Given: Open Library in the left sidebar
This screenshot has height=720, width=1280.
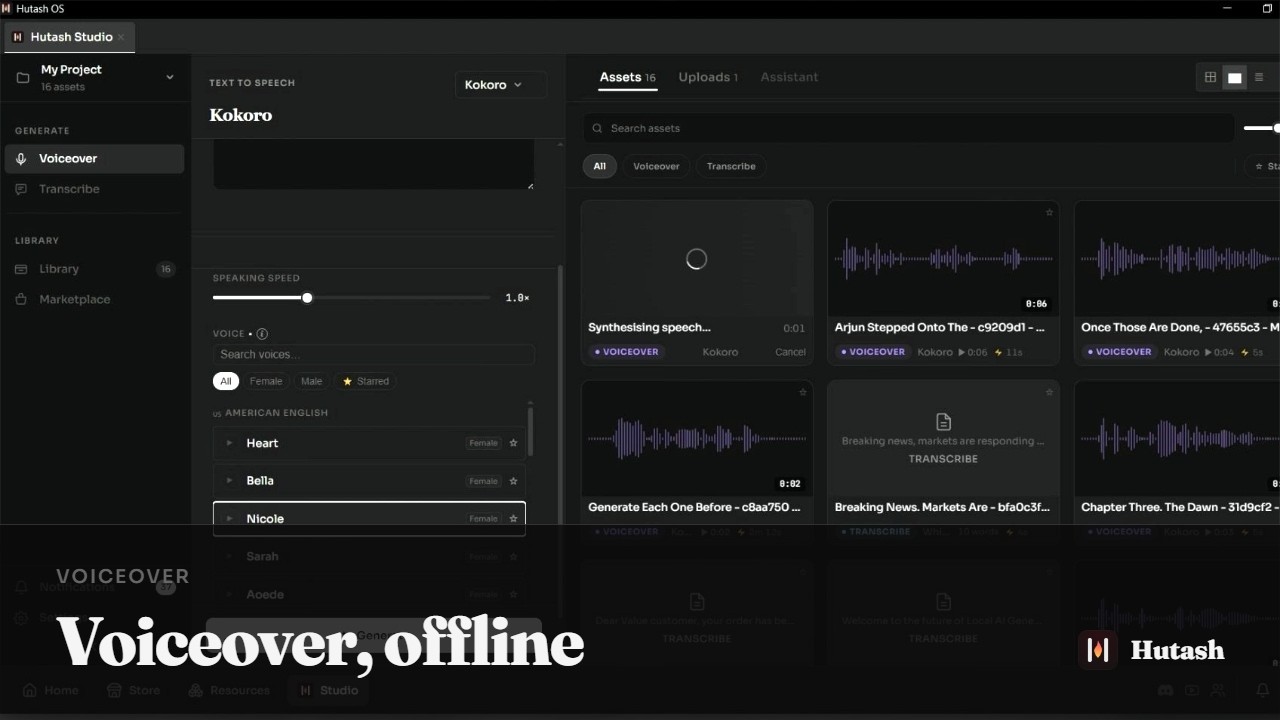Looking at the screenshot, I should coord(94,269).
